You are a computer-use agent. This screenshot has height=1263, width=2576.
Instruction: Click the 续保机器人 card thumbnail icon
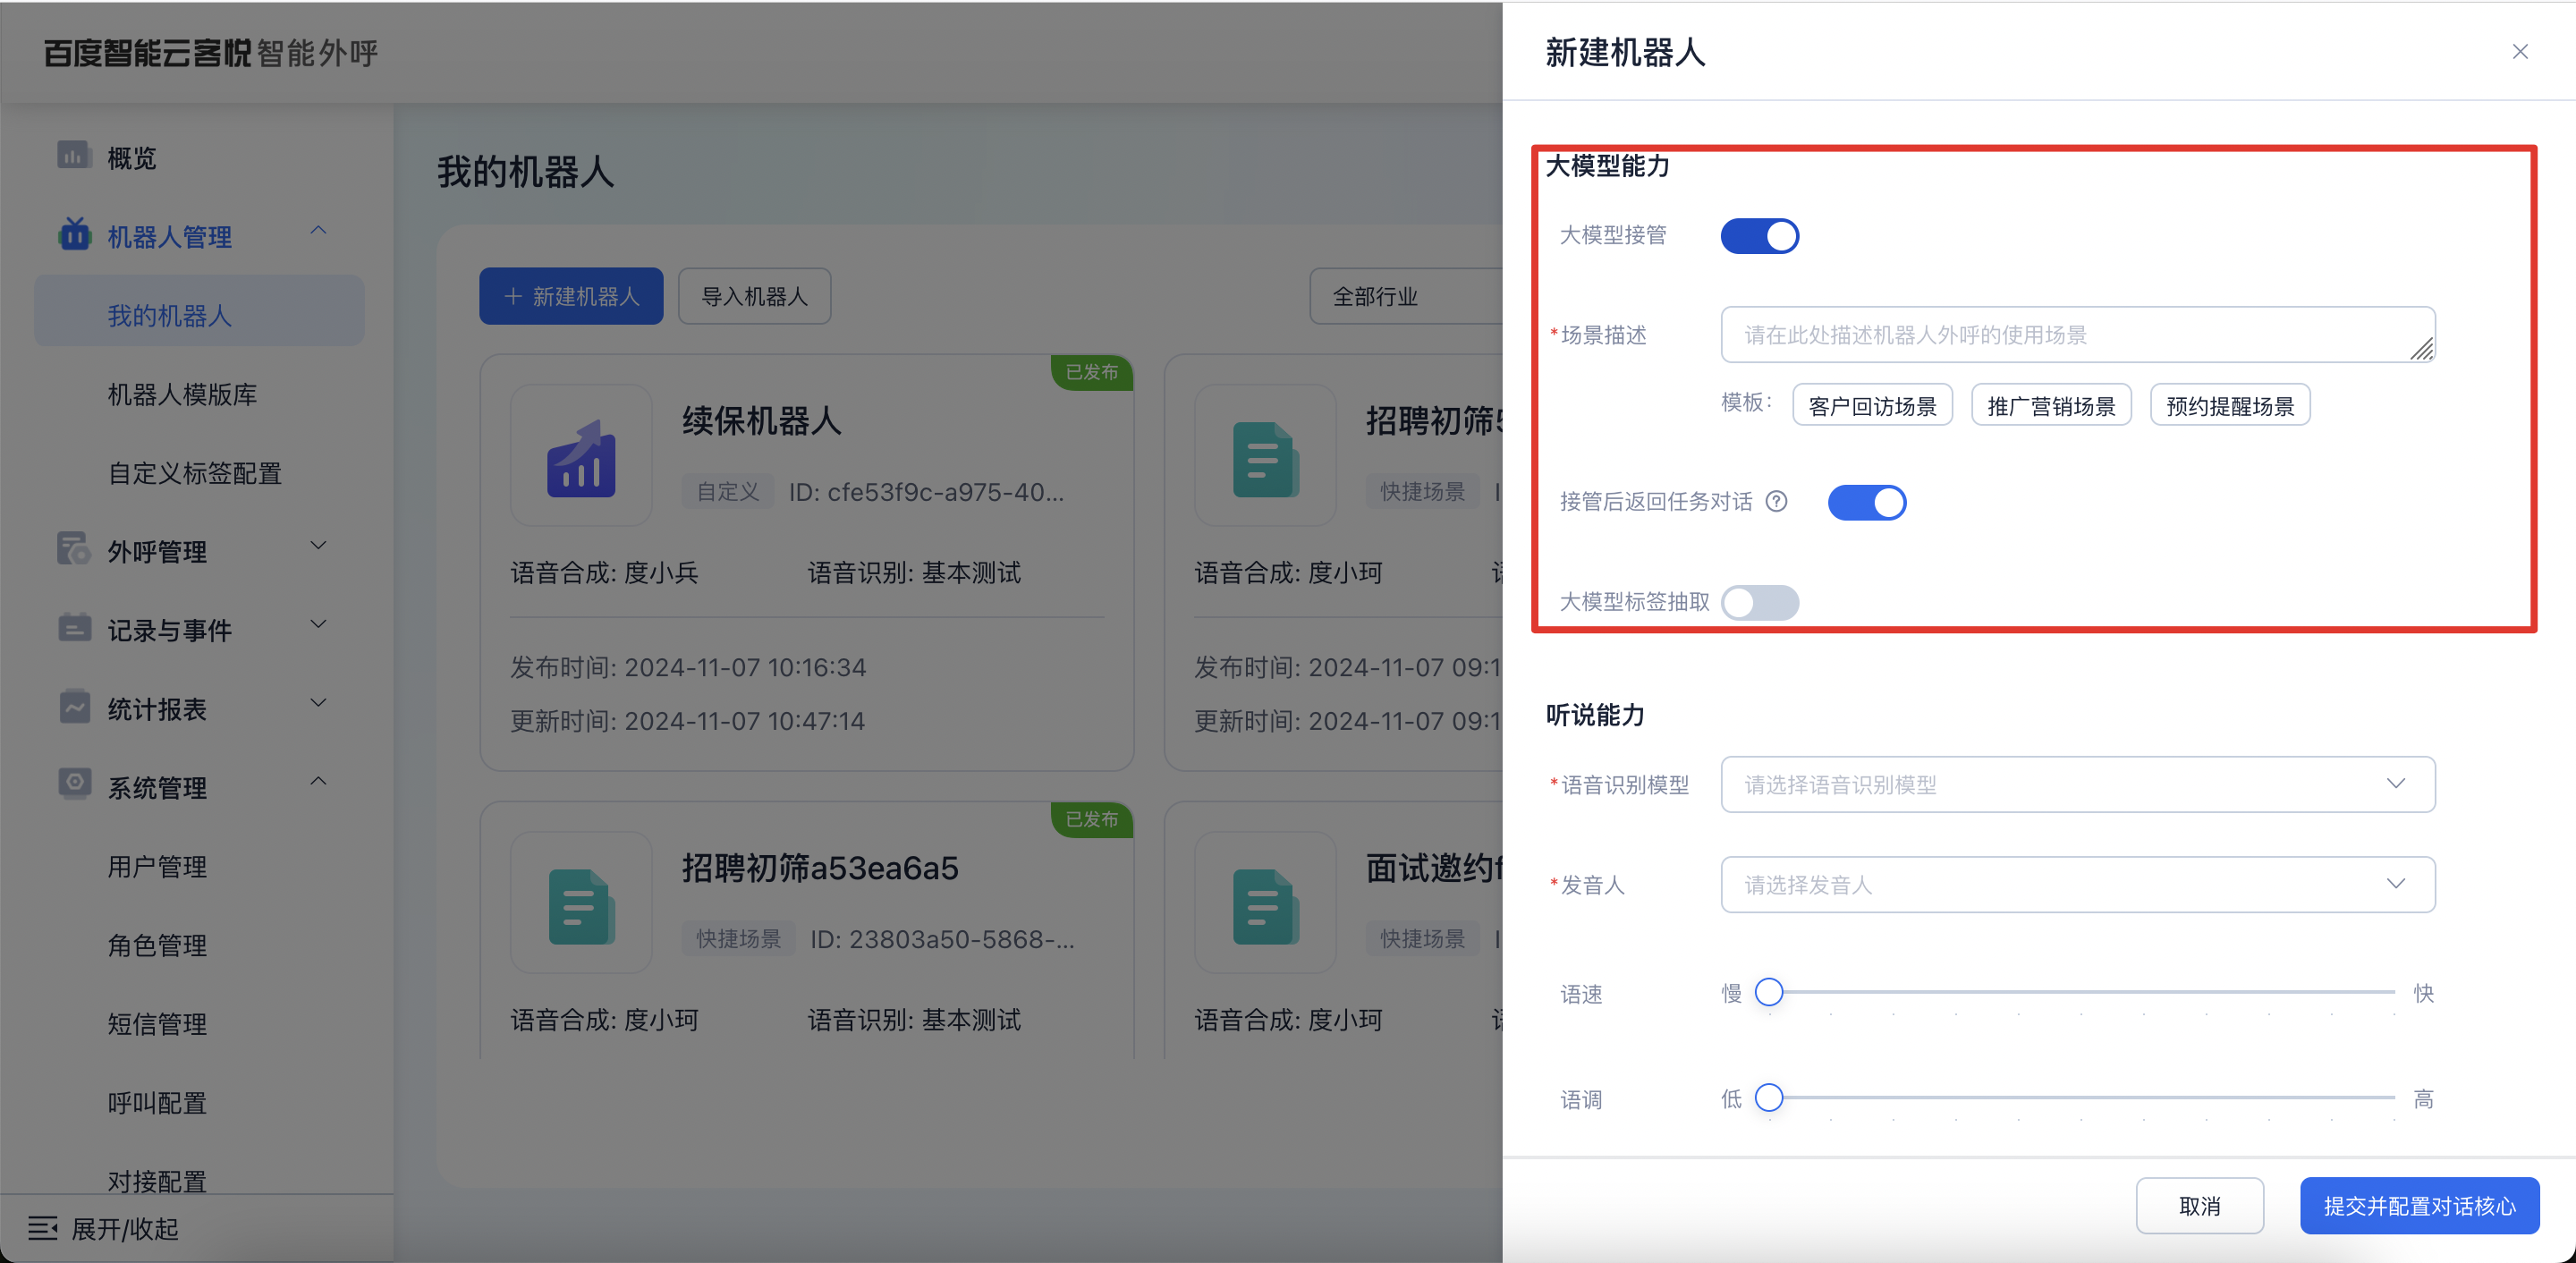point(581,457)
